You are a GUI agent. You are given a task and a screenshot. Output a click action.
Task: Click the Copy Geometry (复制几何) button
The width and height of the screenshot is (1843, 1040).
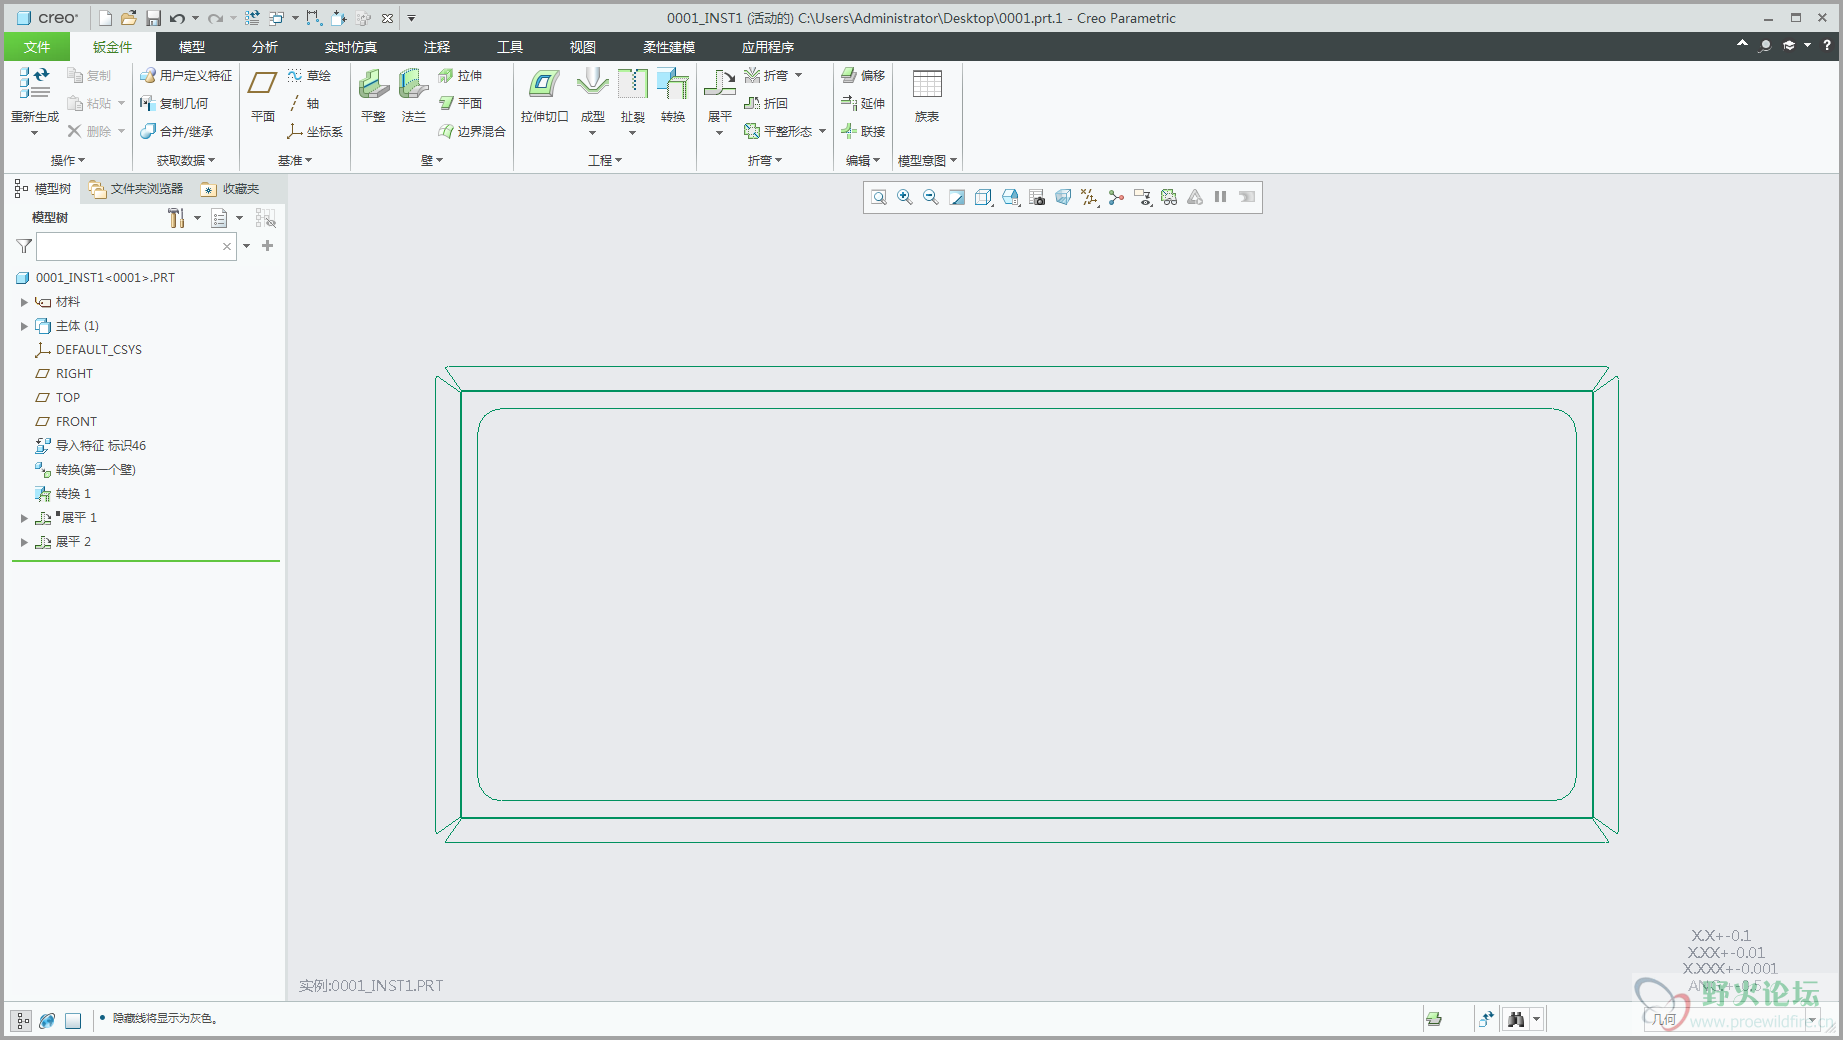(175, 103)
